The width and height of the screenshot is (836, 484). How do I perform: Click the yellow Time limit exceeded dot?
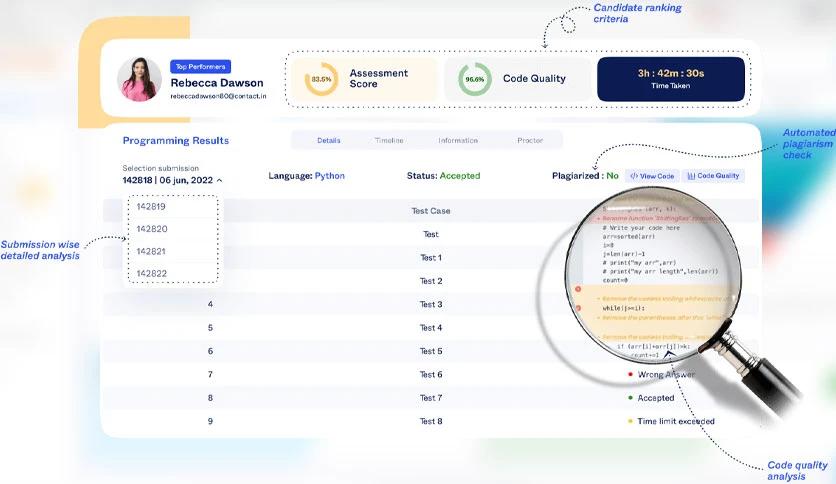[x=630, y=421]
